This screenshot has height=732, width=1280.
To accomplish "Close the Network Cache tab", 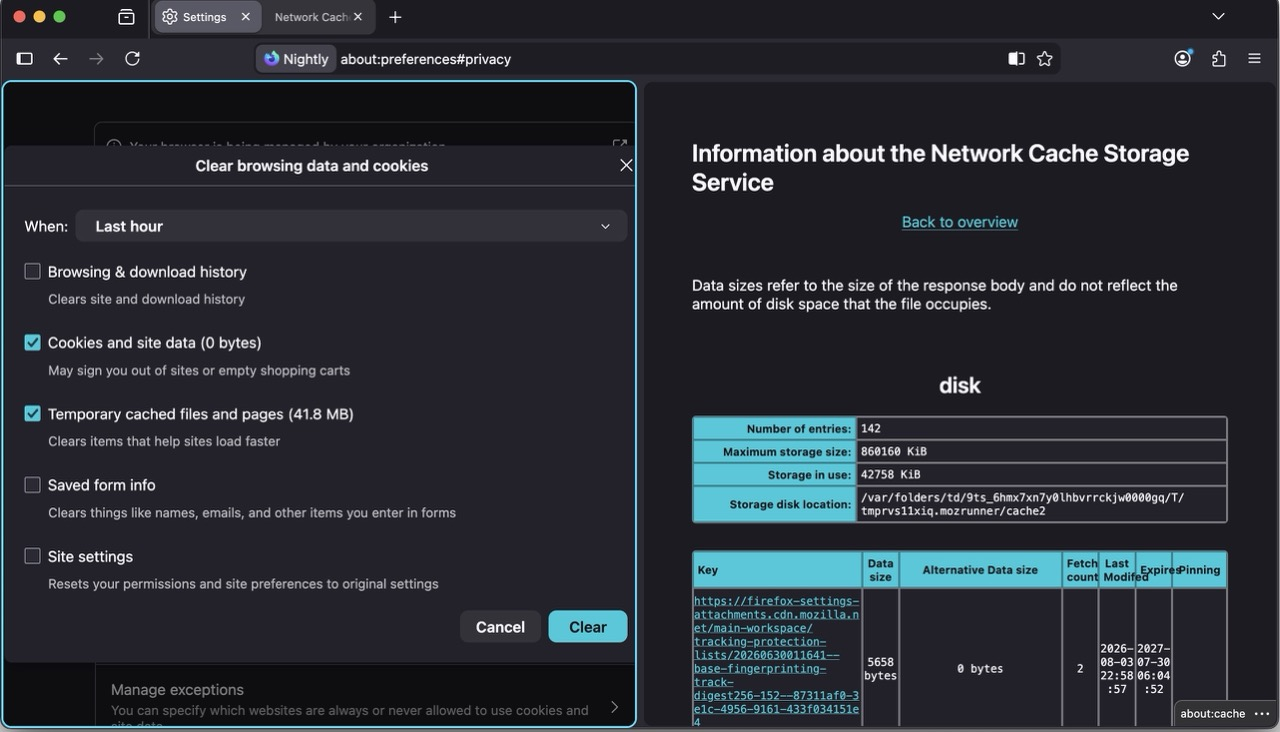I will coord(358,17).
